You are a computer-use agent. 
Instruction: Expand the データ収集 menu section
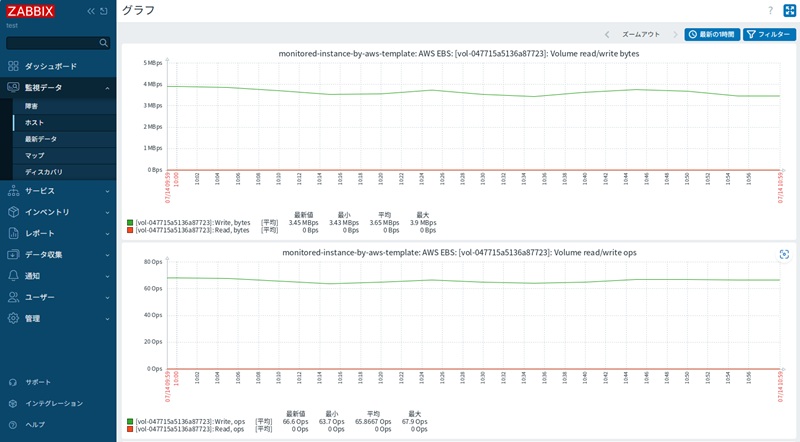[58, 255]
